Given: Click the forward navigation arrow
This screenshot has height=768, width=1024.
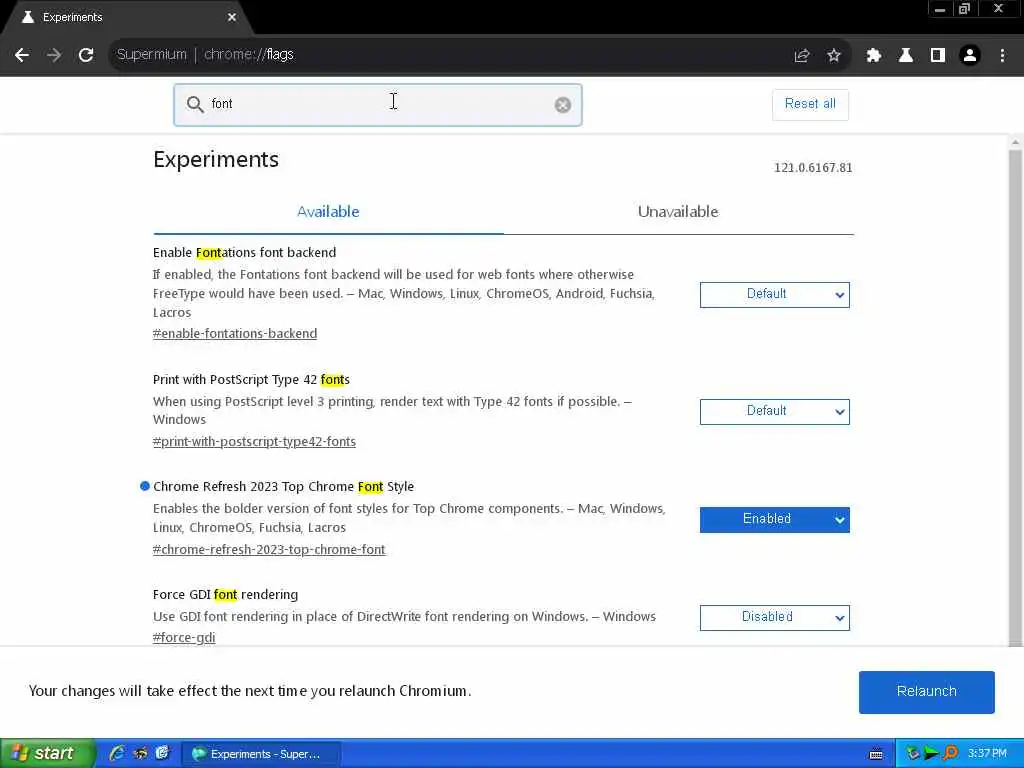Looking at the screenshot, I should [x=54, y=55].
